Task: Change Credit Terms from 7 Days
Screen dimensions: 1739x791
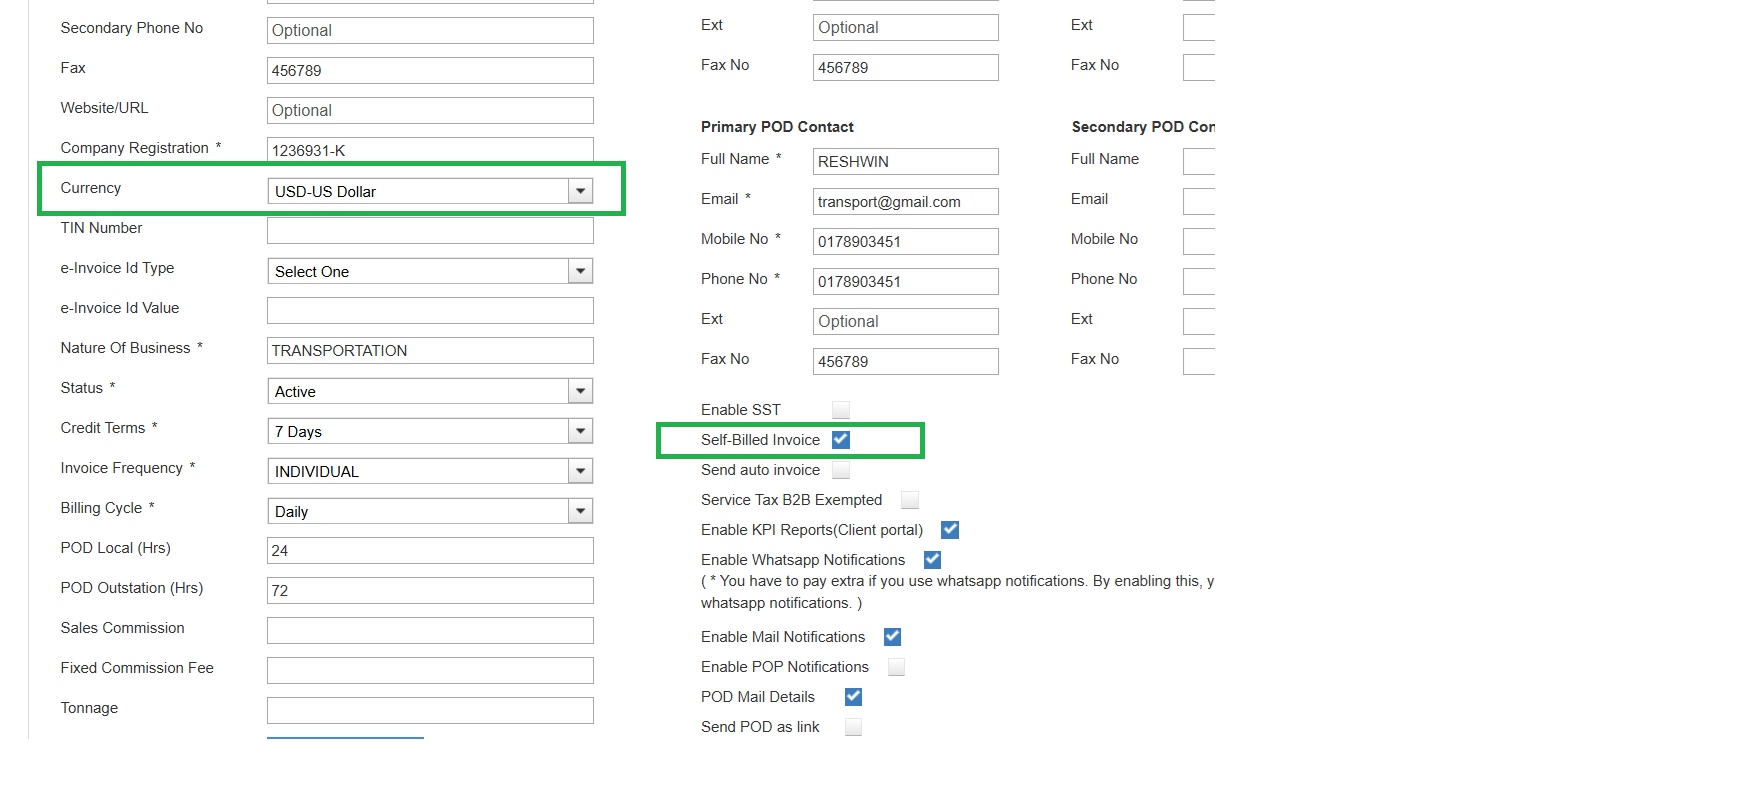Action: 430,431
